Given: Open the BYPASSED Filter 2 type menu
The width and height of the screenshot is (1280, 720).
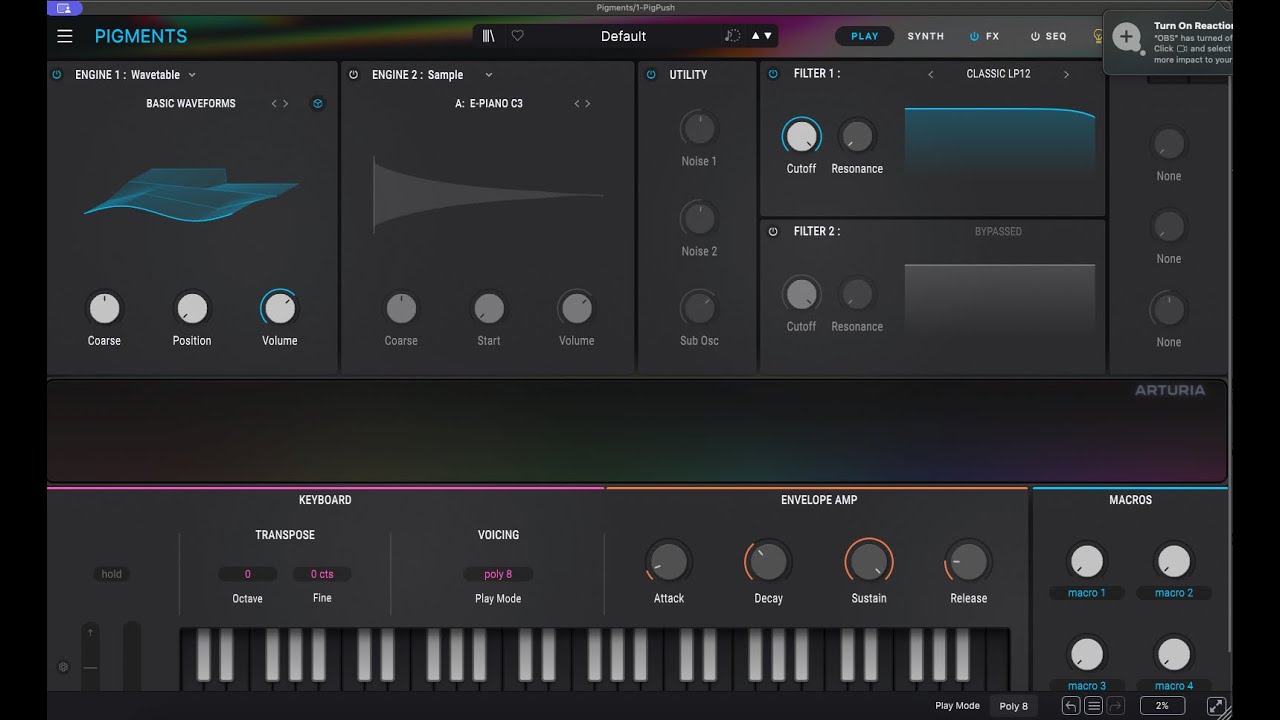Looking at the screenshot, I should 998,231.
